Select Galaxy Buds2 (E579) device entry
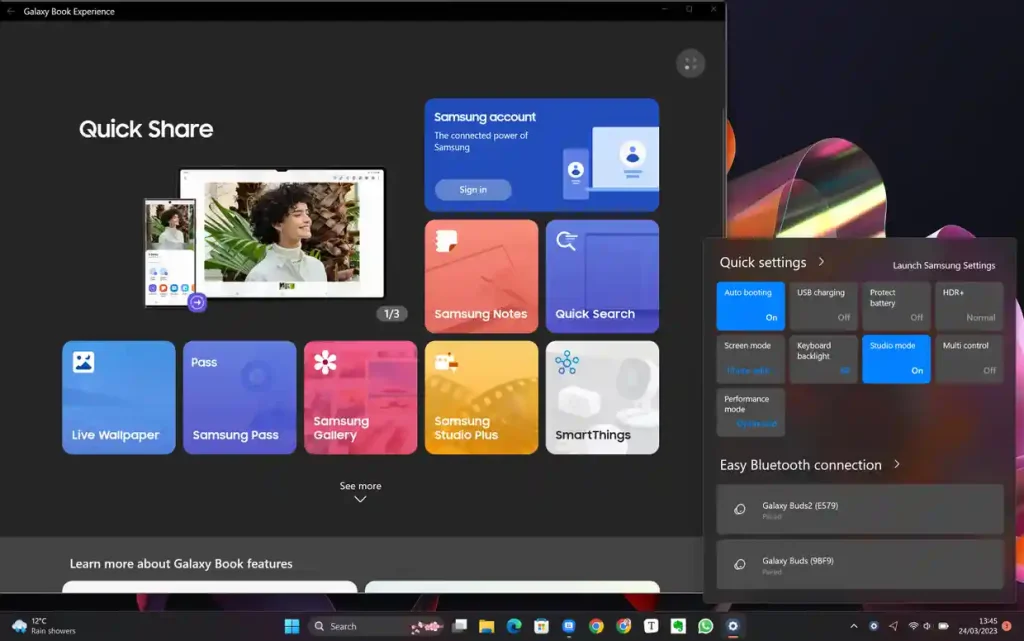Image resolution: width=1024 pixels, height=641 pixels. point(859,509)
